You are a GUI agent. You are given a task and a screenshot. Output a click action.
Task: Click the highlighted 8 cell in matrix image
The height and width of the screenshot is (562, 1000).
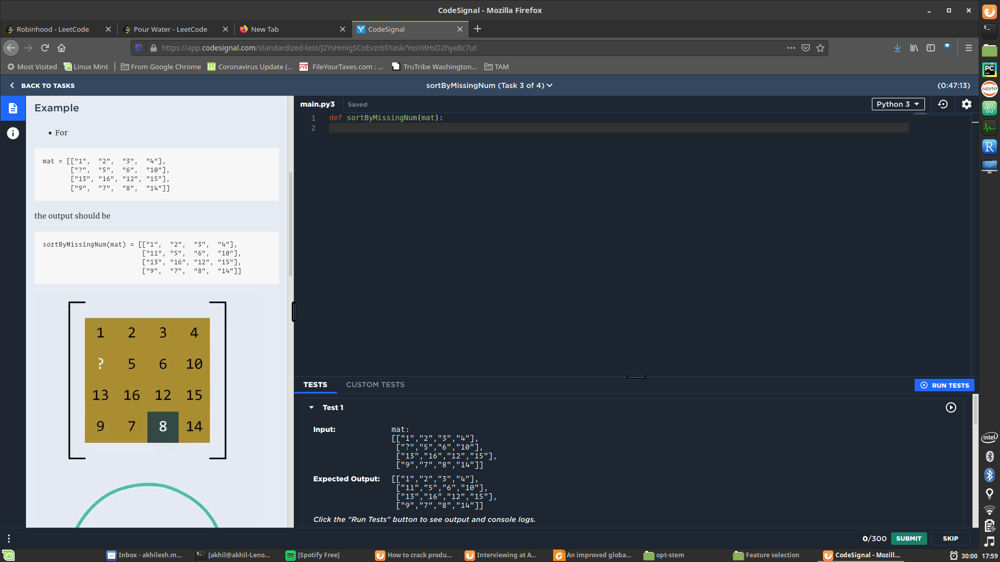click(x=163, y=427)
